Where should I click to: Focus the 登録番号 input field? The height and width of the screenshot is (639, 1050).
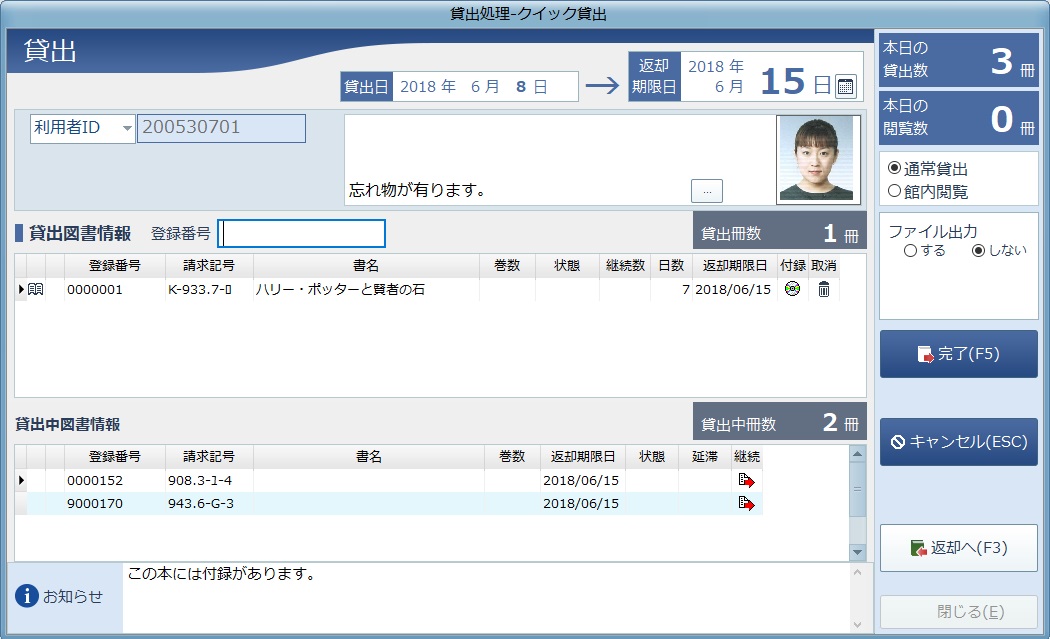(x=301, y=234)
